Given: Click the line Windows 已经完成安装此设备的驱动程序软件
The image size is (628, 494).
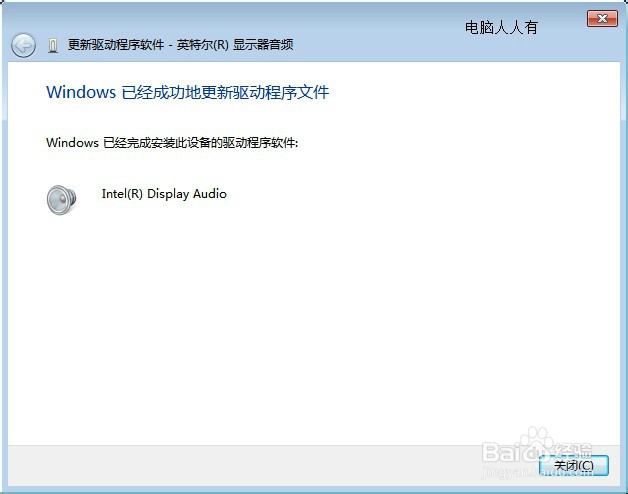Looking at the screenshot, I should tap(172, 143).
